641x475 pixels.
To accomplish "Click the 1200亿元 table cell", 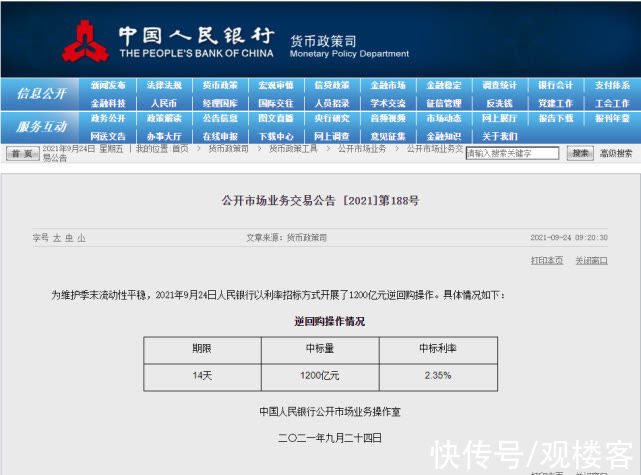I will coord(320,377).
